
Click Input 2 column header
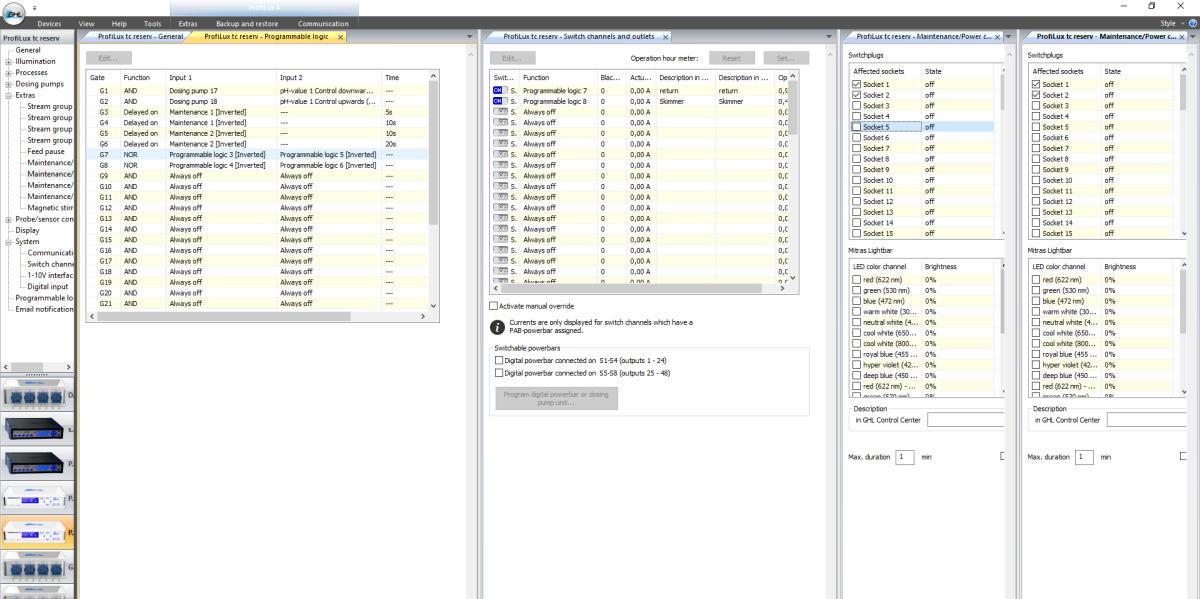point(328,76)
